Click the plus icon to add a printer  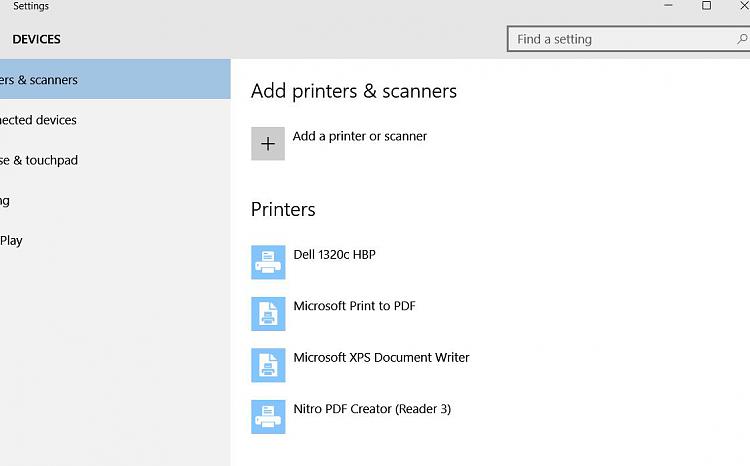[x=268, y=144]
